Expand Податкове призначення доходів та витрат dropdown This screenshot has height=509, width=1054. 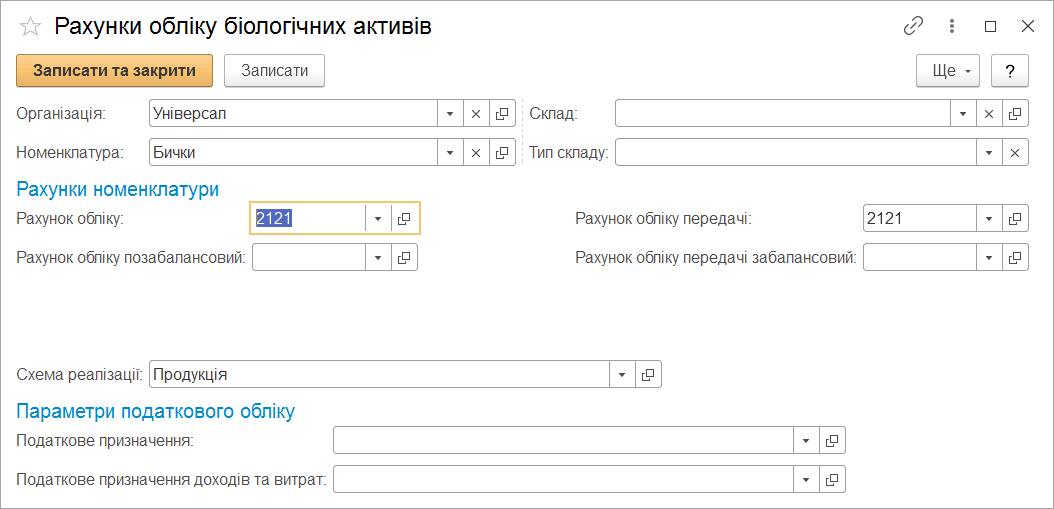805,479
